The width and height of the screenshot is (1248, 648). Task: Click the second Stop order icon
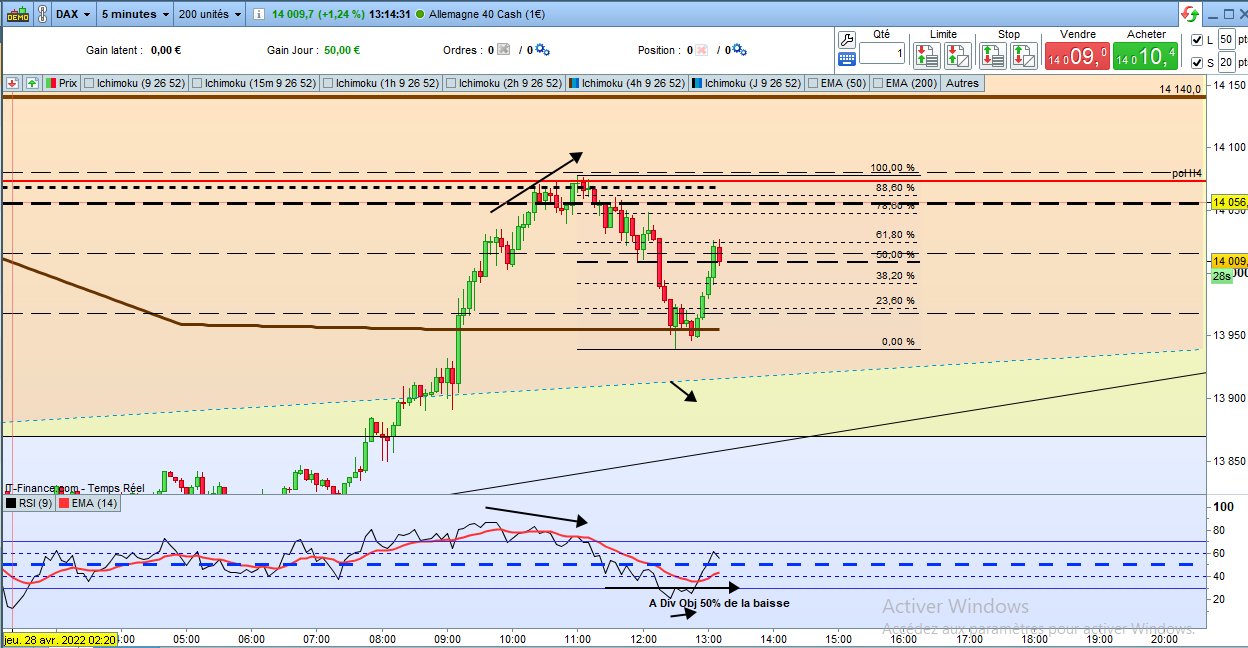1023,55
